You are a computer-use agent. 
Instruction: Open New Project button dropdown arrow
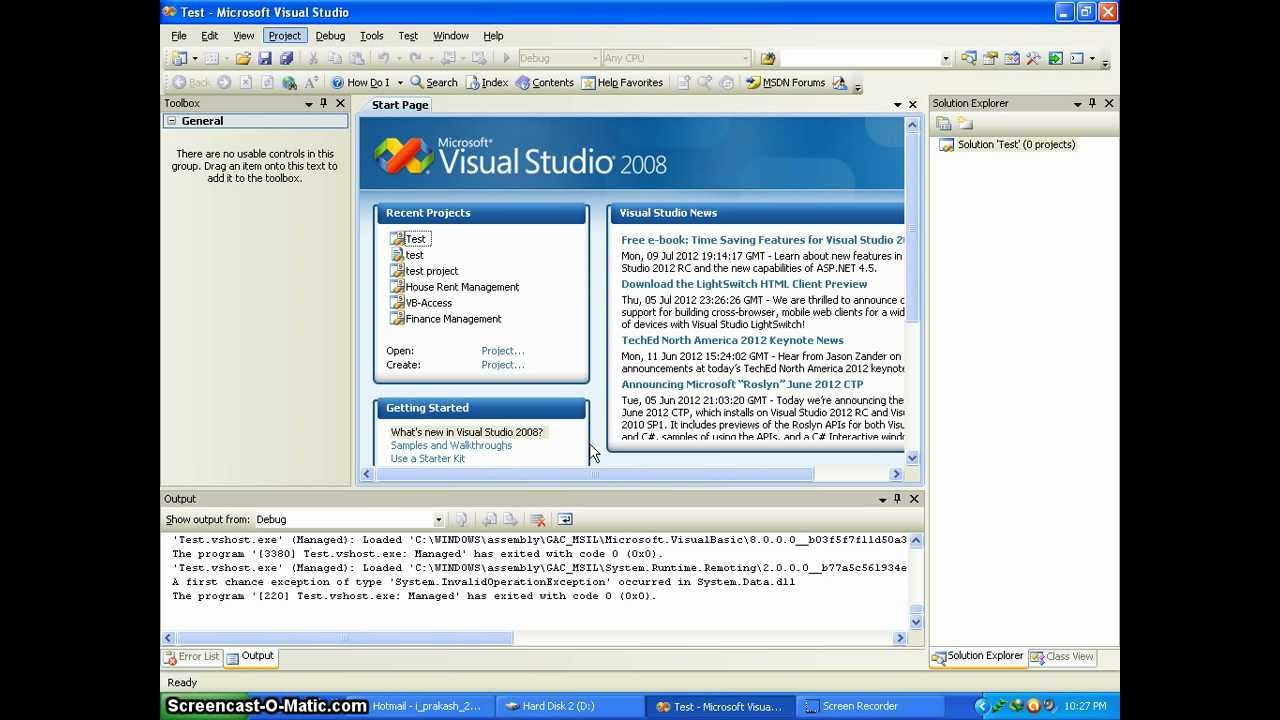point(194,59)
